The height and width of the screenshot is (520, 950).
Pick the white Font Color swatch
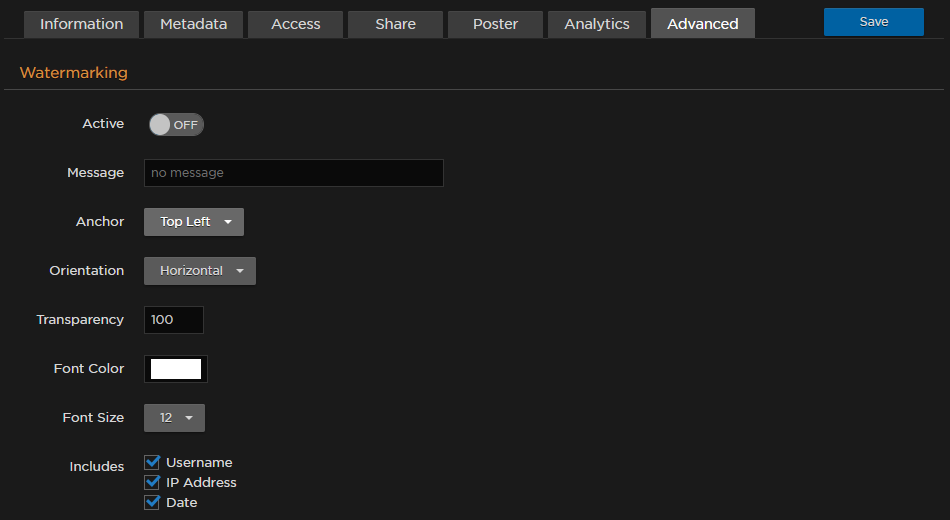tap(176, 369)
